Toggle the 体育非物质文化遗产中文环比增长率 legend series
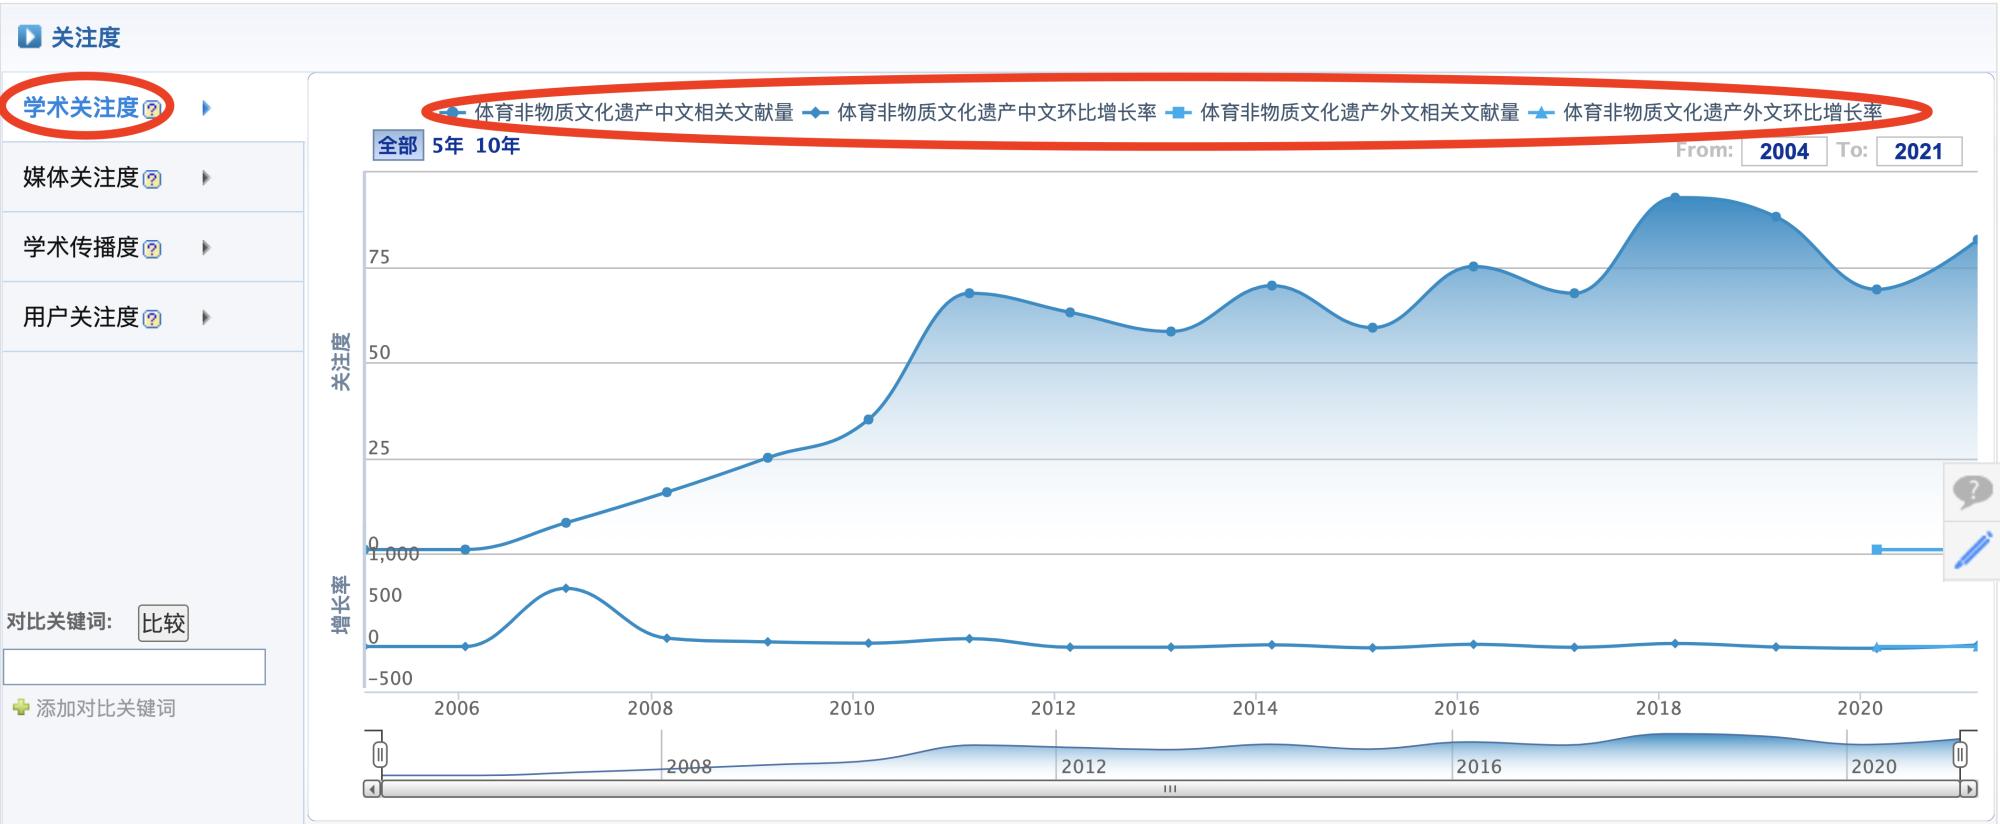The height and width of the screenshot is (824, 2000). point(996,112)
